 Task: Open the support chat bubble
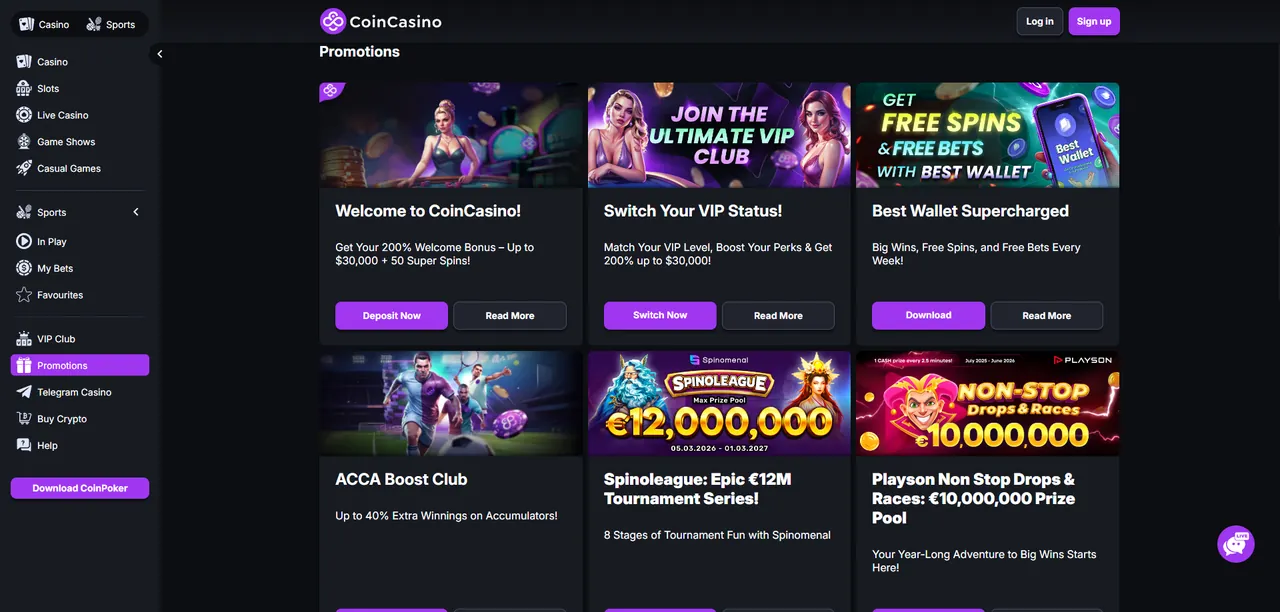(x=1236, y=544)
